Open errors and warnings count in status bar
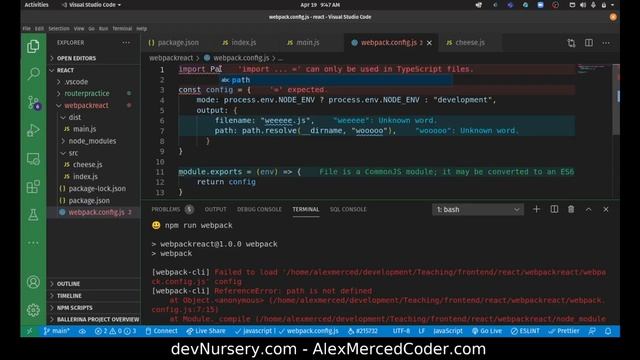The image size is (640, 360). 116,331
